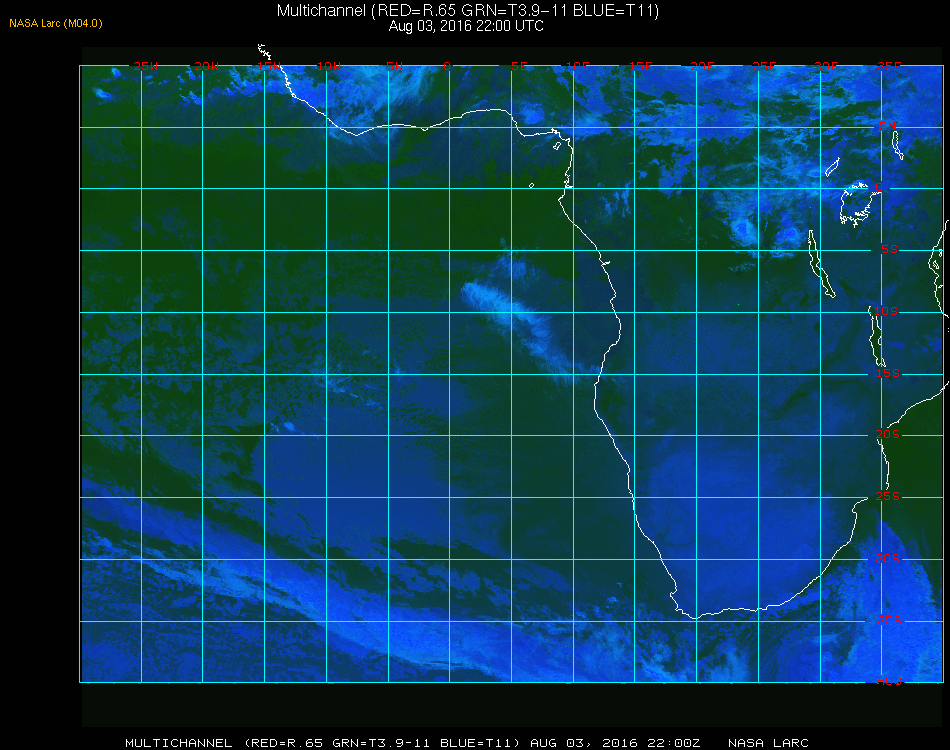Image resolution: width=950 pixels, height=750 pixels.
Task: Click the 25E longitude label
Action: tap(764, 66)
